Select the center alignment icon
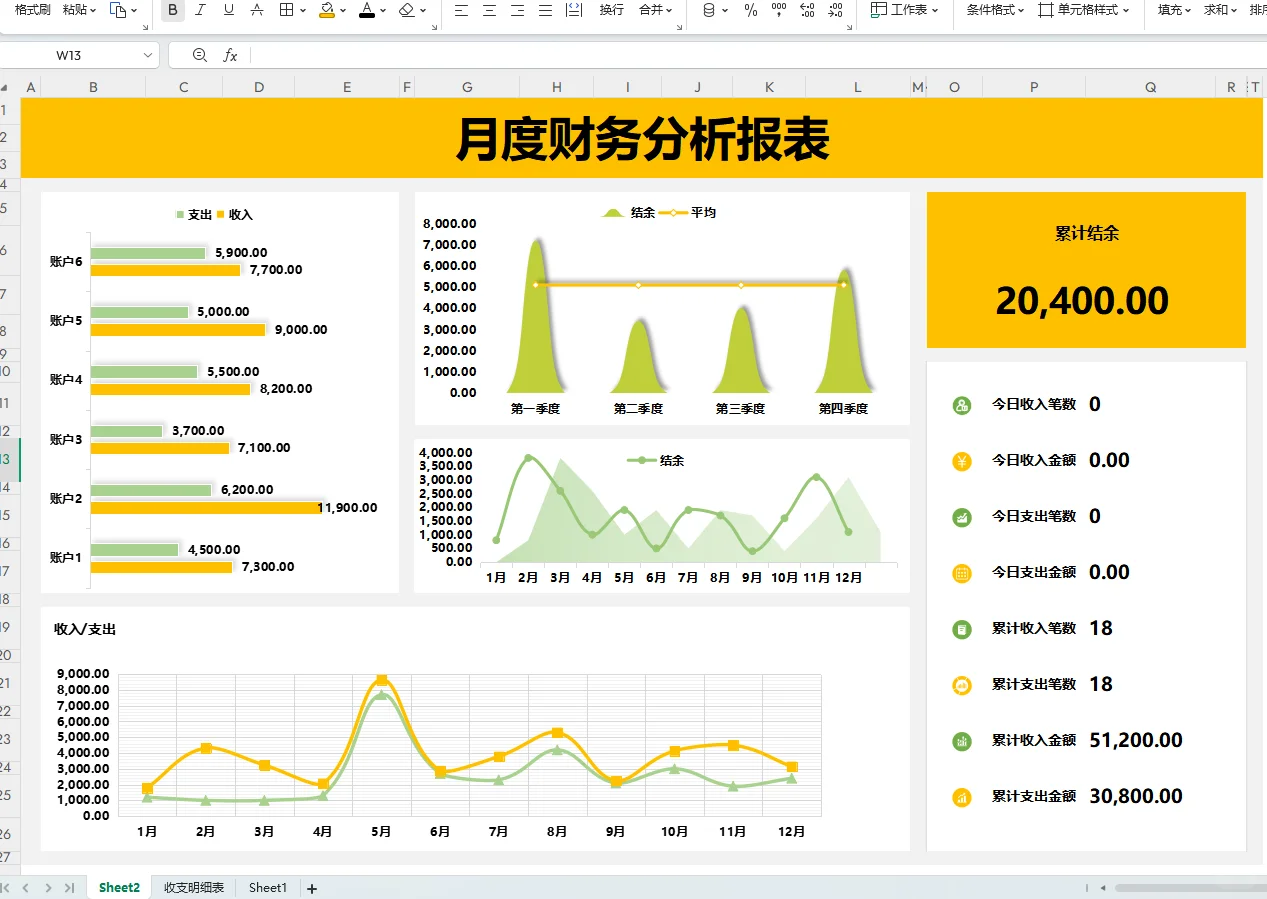 pos(489,11)
